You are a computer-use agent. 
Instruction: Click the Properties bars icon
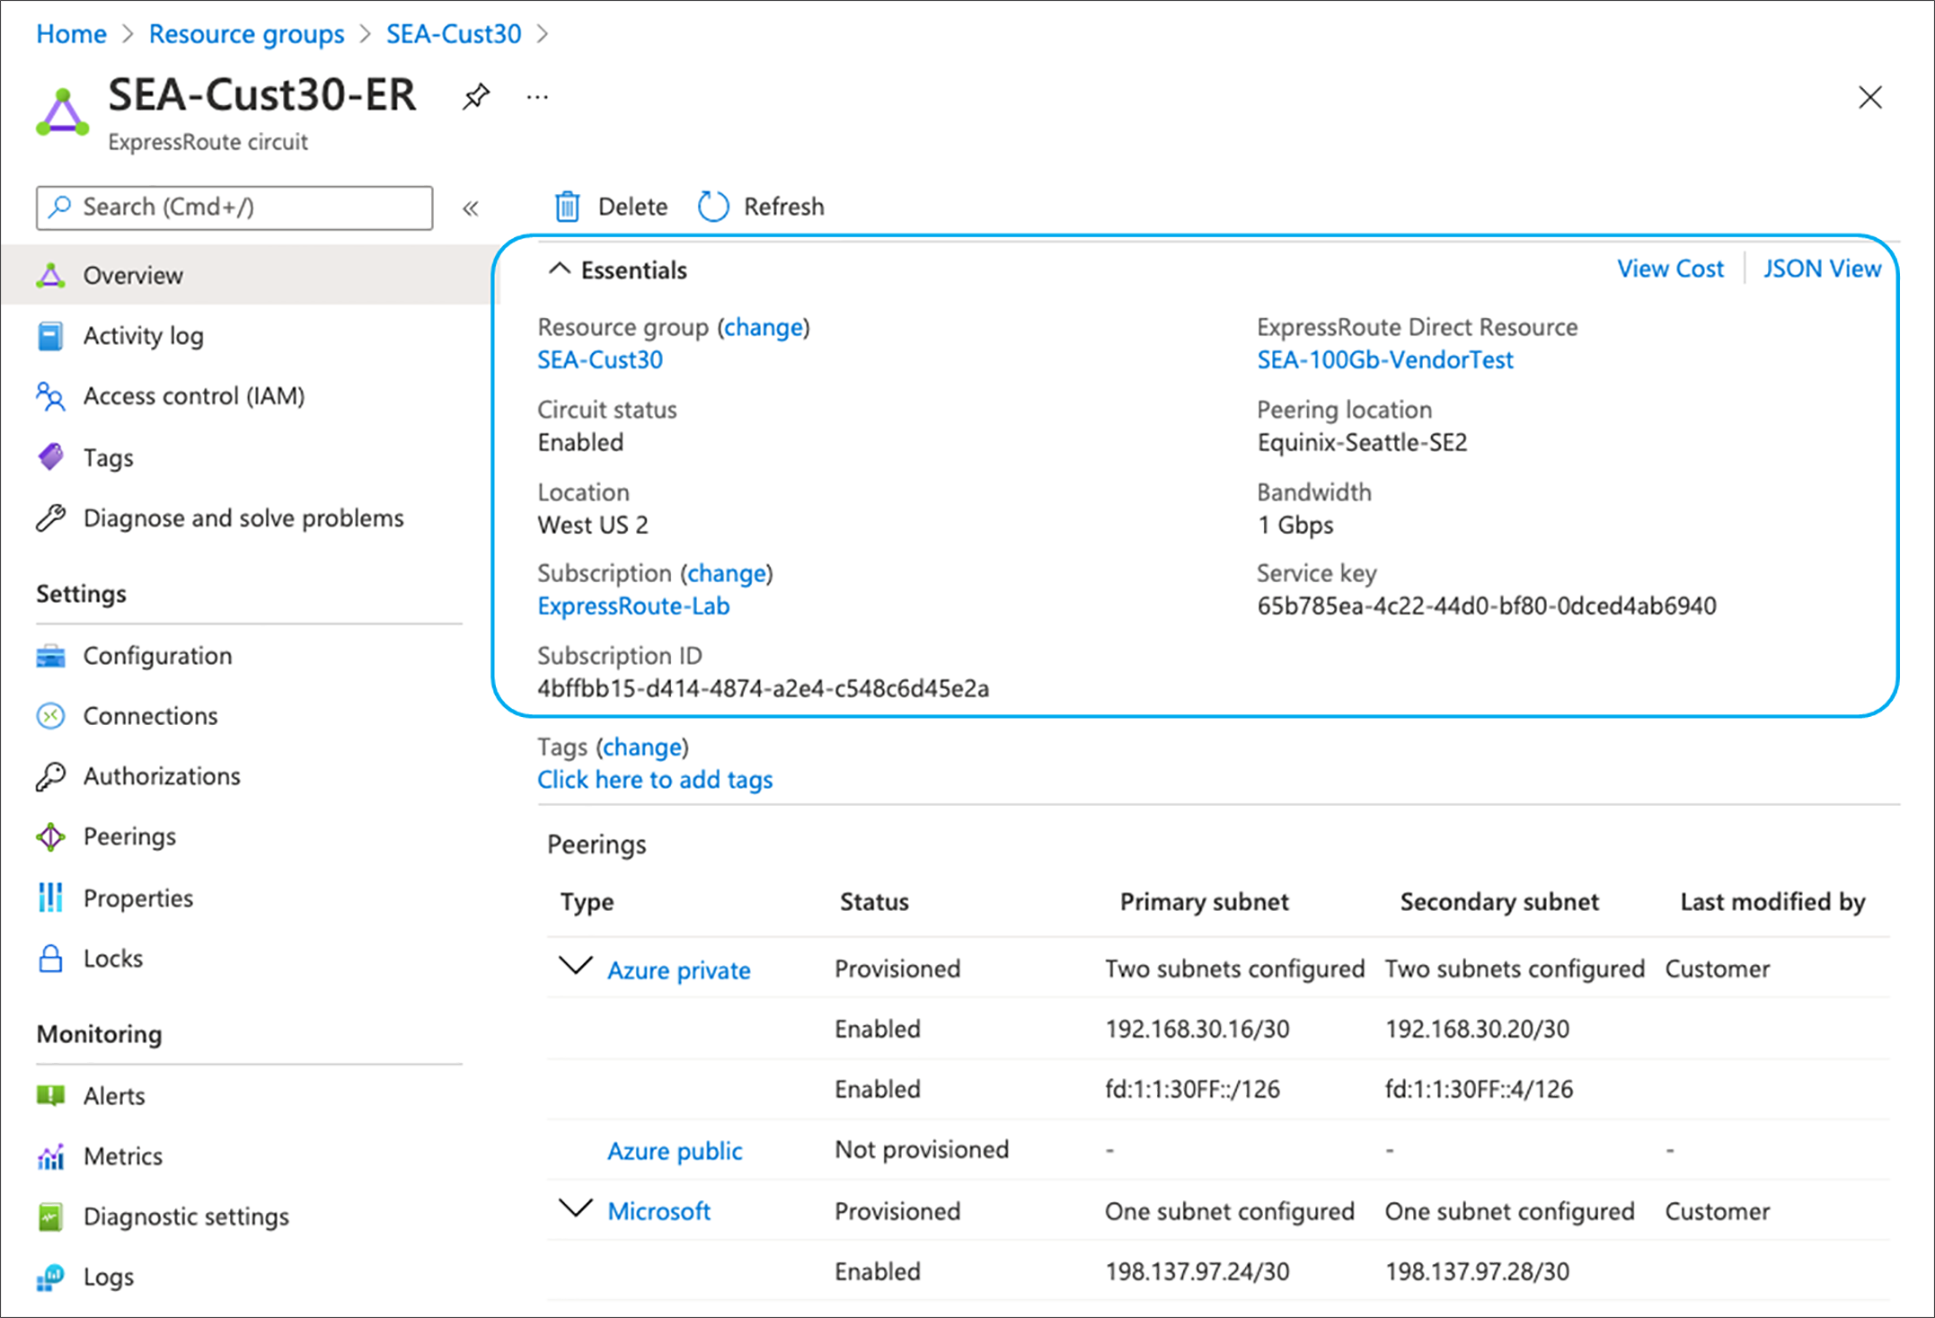pos(50,898)
